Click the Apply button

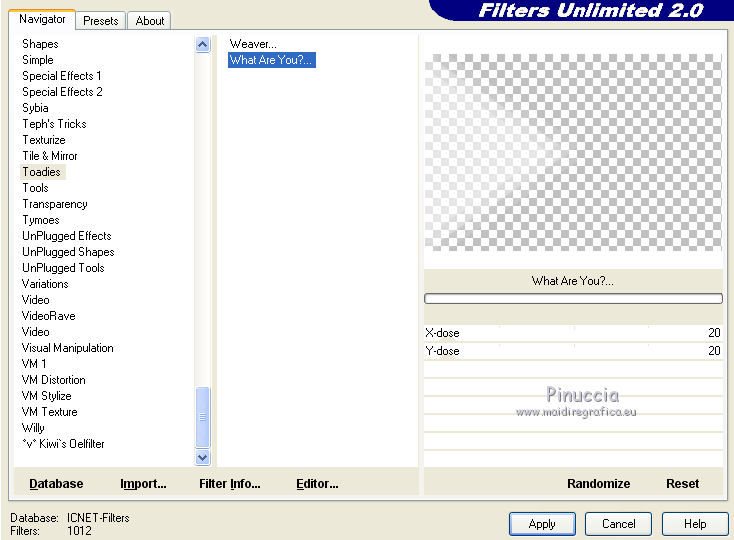click(x=542, y=524)
